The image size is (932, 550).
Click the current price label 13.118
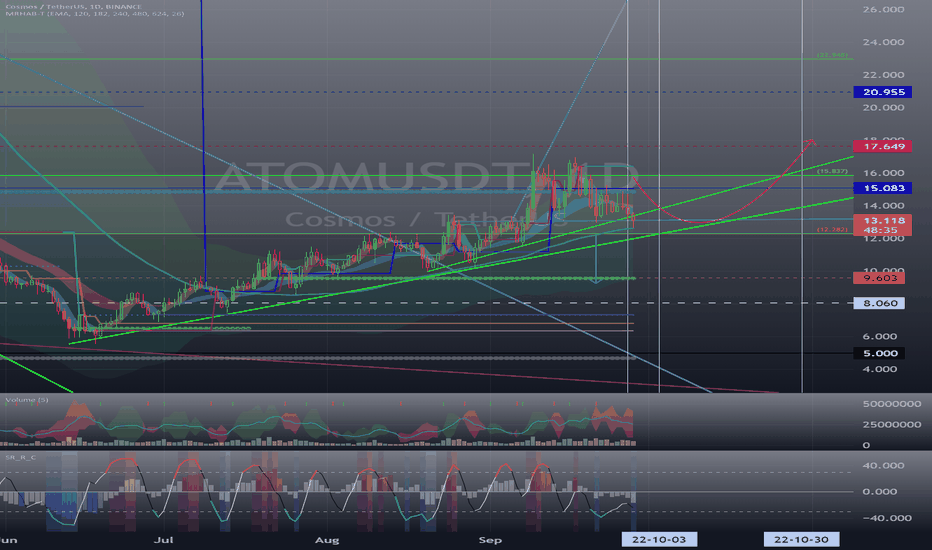[x=883, y=221]
